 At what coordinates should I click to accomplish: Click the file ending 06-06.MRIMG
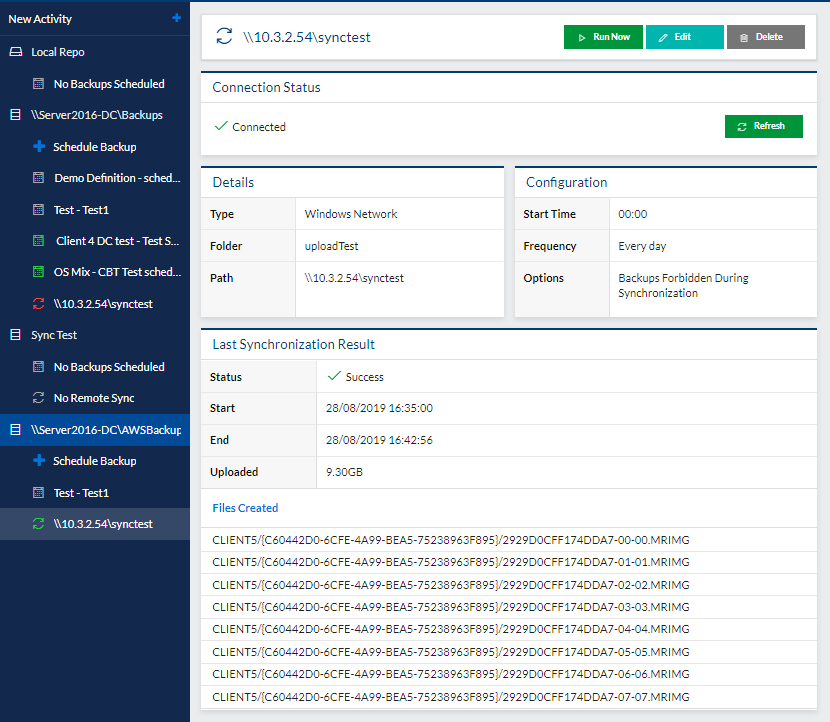point(450,674)
